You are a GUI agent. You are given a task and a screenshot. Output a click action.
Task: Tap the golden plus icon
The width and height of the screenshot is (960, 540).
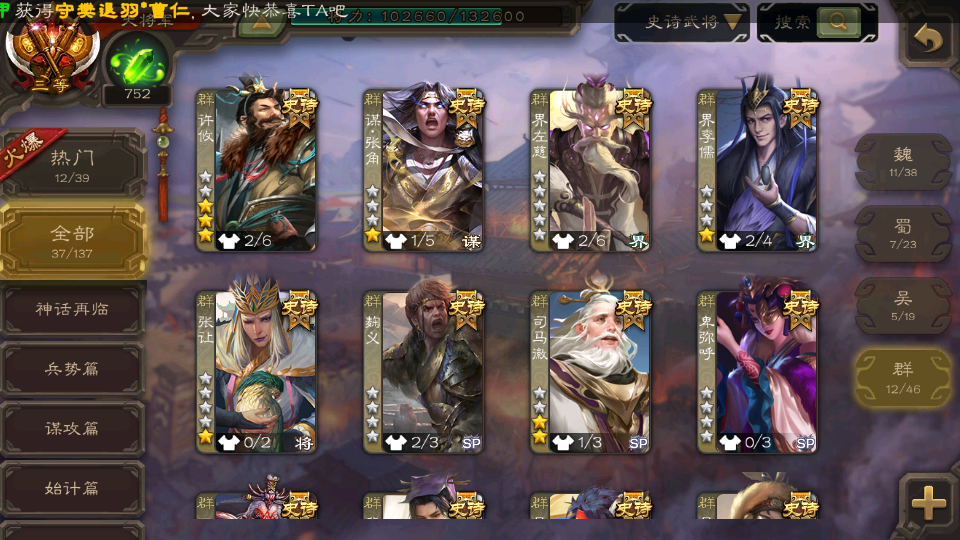(x=929, y=503)
